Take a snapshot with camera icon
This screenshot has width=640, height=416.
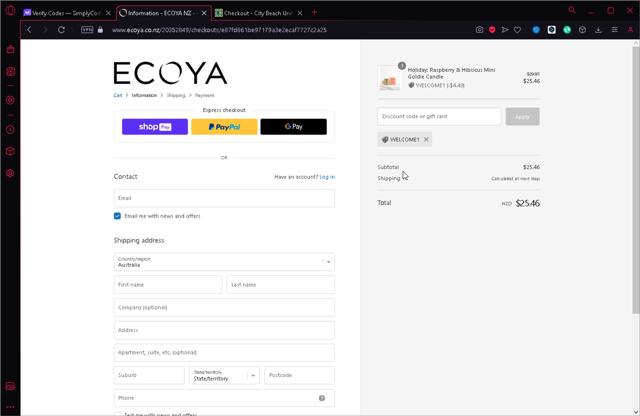point(479,30)
